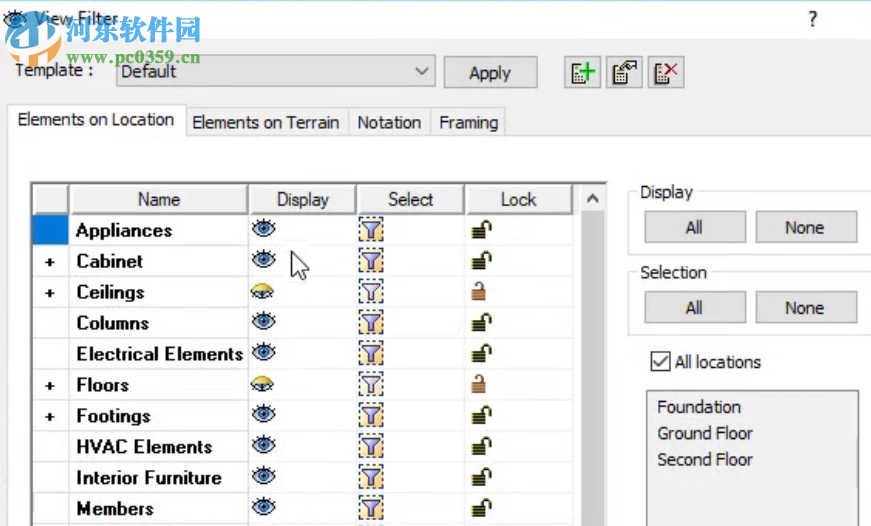The width and height of the screenshot is (871, 526).
Task: Select Ground Floor in locations list
Action: click(705, 433)
